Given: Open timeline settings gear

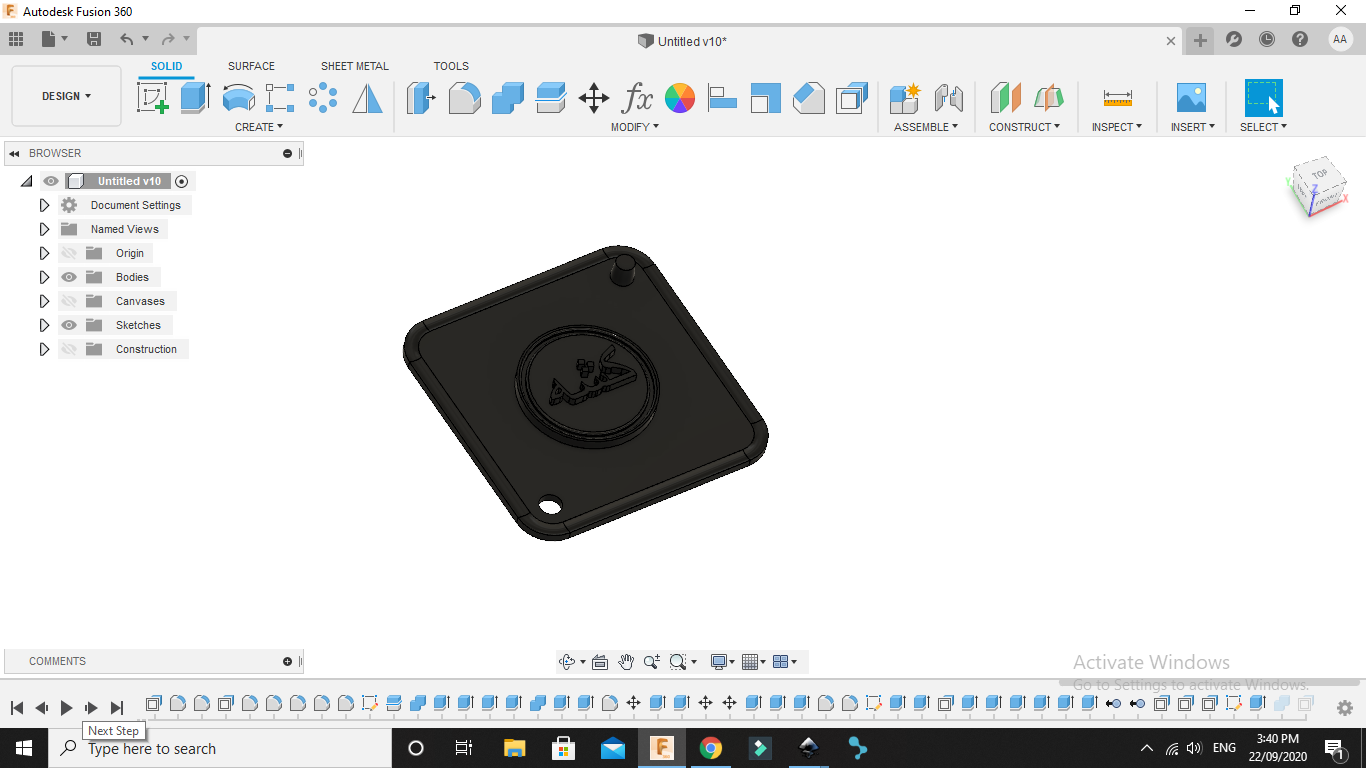Looking at the screenshot, I should (x=1345, y=708).
